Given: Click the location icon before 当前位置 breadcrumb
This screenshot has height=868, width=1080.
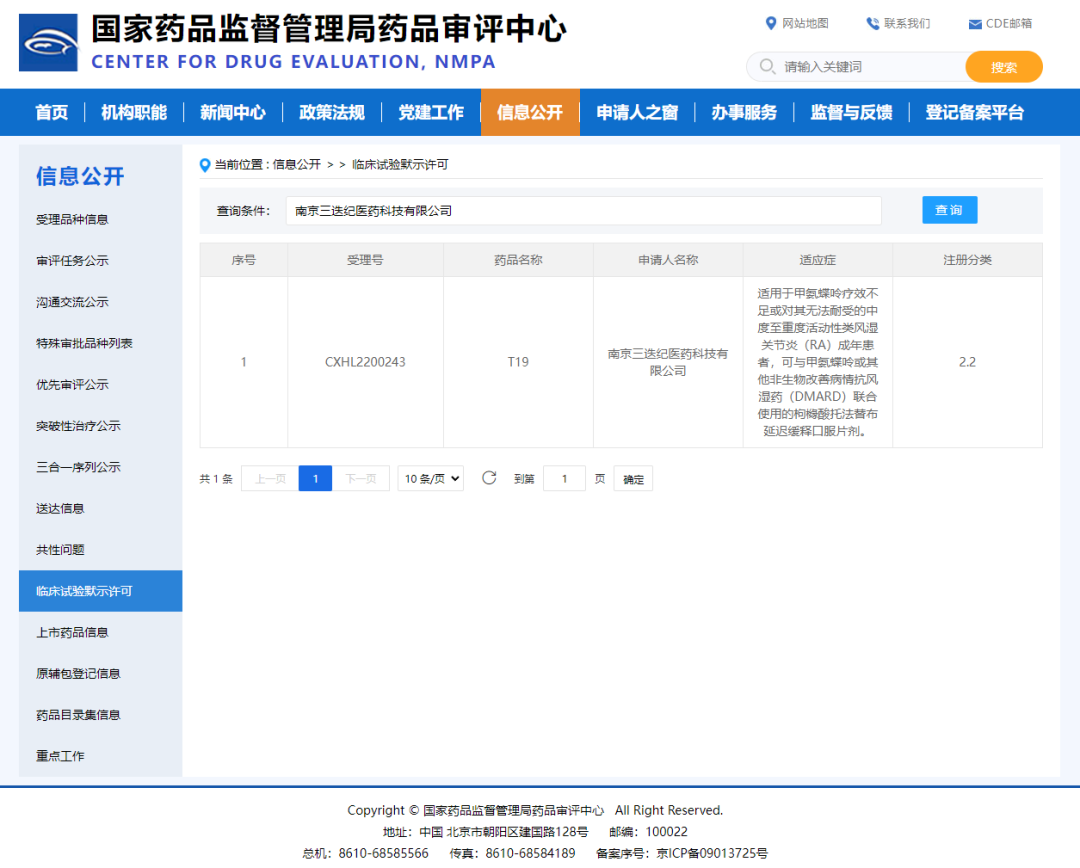Looking at the screenshot, I should pyautogui.click(x=205, y=164).
